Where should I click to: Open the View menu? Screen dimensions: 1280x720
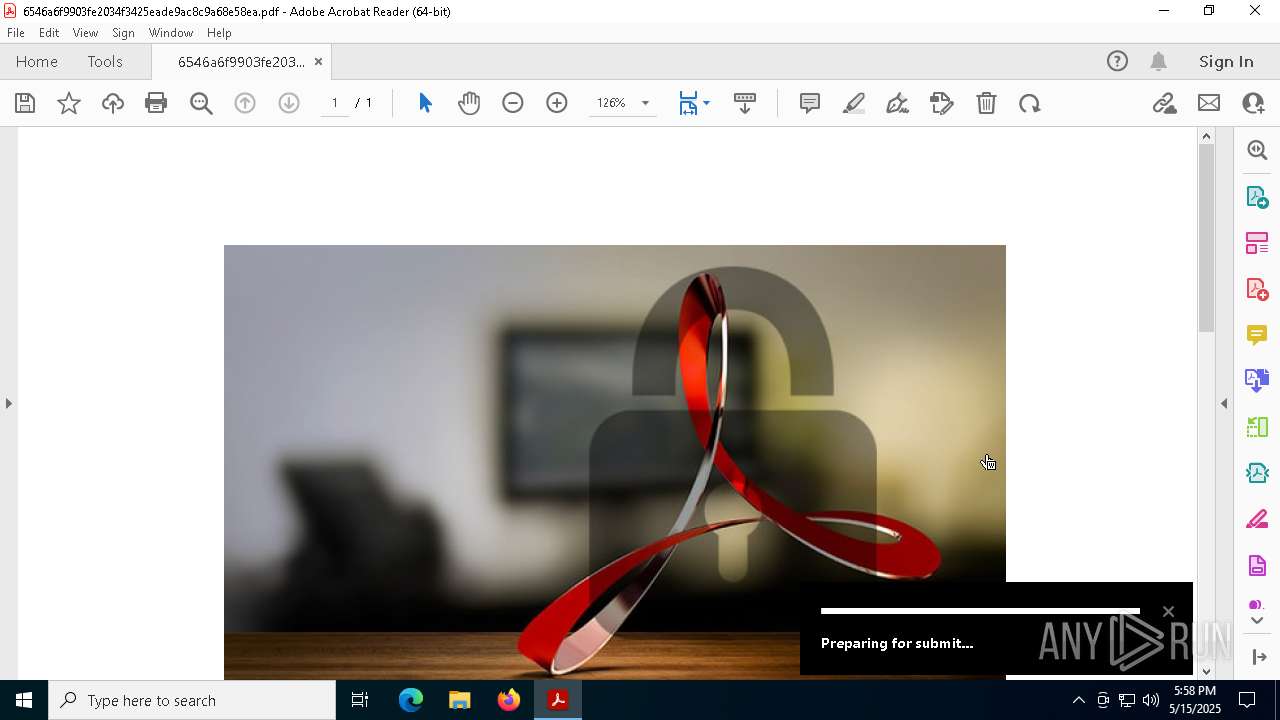tap(85, 33)
